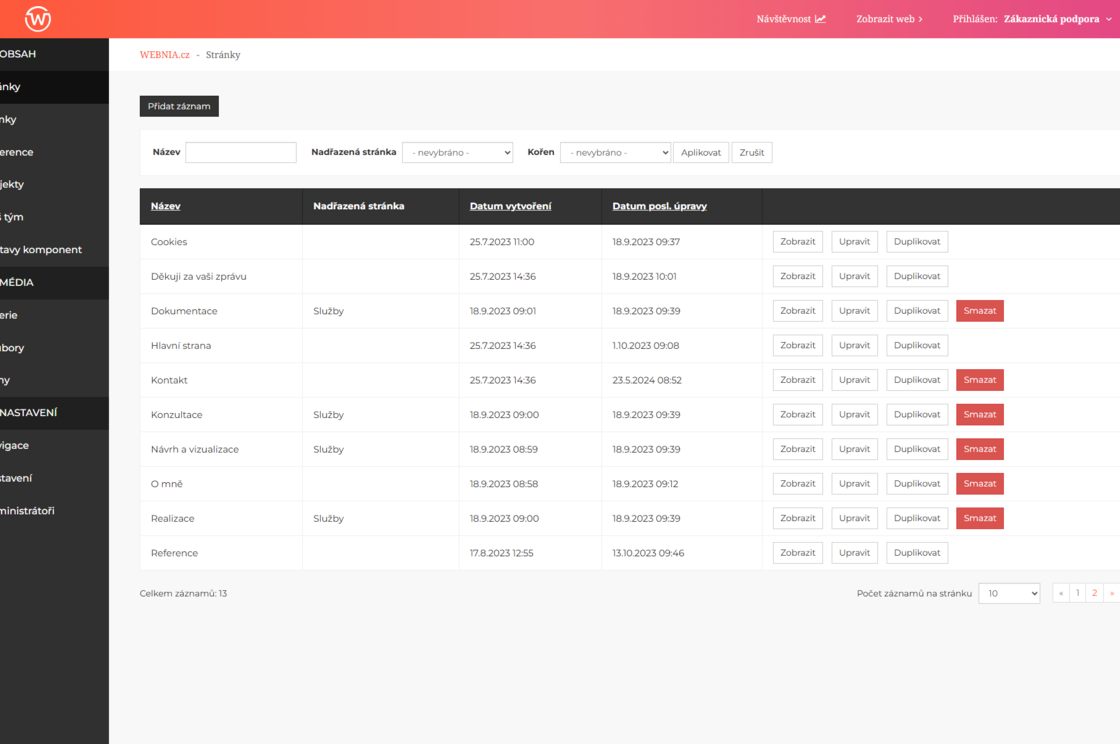Duplicate the Cookies page
The width and height of the screenshot is (1120, 744).
click(x=916, y=241)
